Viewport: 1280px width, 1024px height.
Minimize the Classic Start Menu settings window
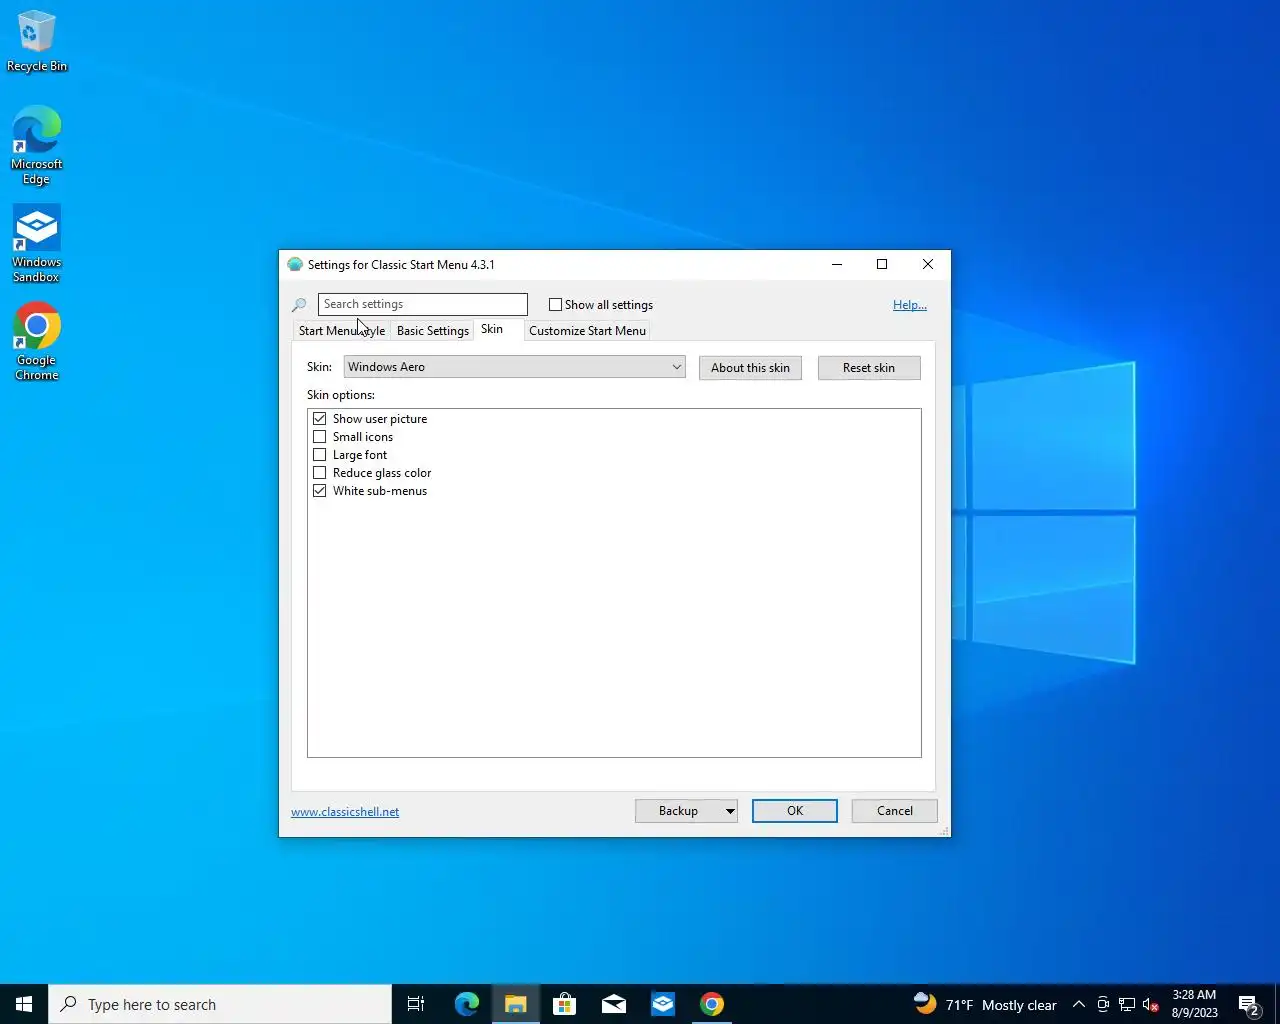(837, 264)
